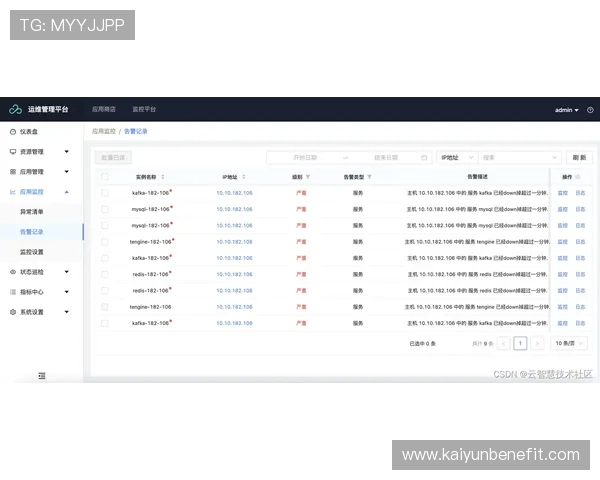
Task: Click the 仪表盘 dashboard icon
Action: [x=13, y=132]
